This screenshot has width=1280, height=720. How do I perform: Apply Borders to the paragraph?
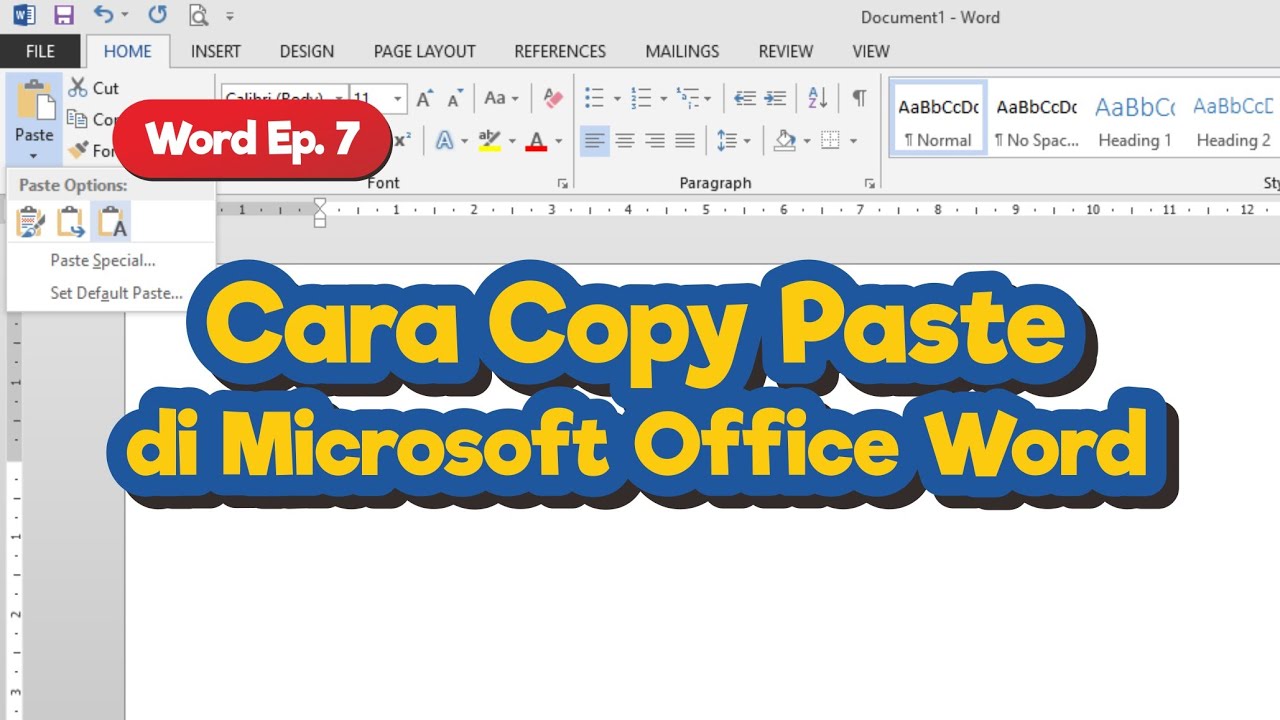pos(830,140)
